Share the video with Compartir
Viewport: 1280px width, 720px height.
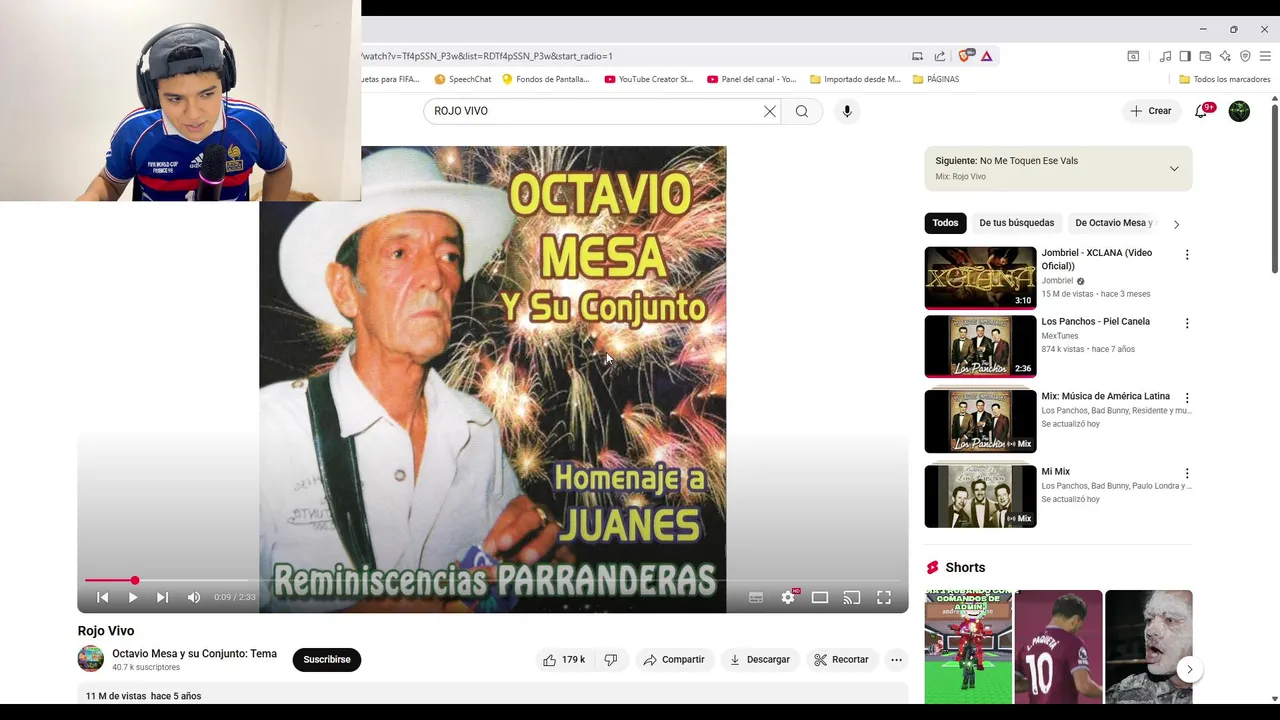(674, 660)
